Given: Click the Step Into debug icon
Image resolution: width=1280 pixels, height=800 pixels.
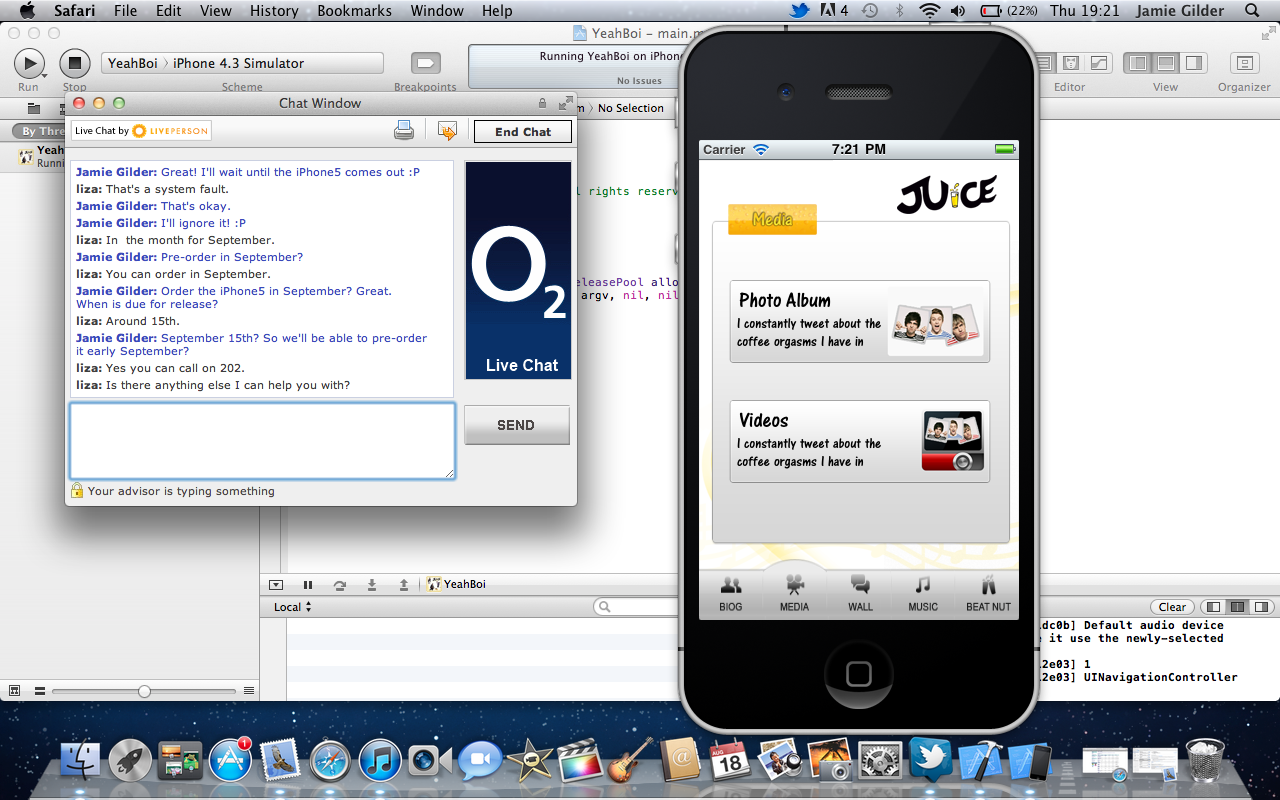Looking at the screenshot, I should (372, 584).
